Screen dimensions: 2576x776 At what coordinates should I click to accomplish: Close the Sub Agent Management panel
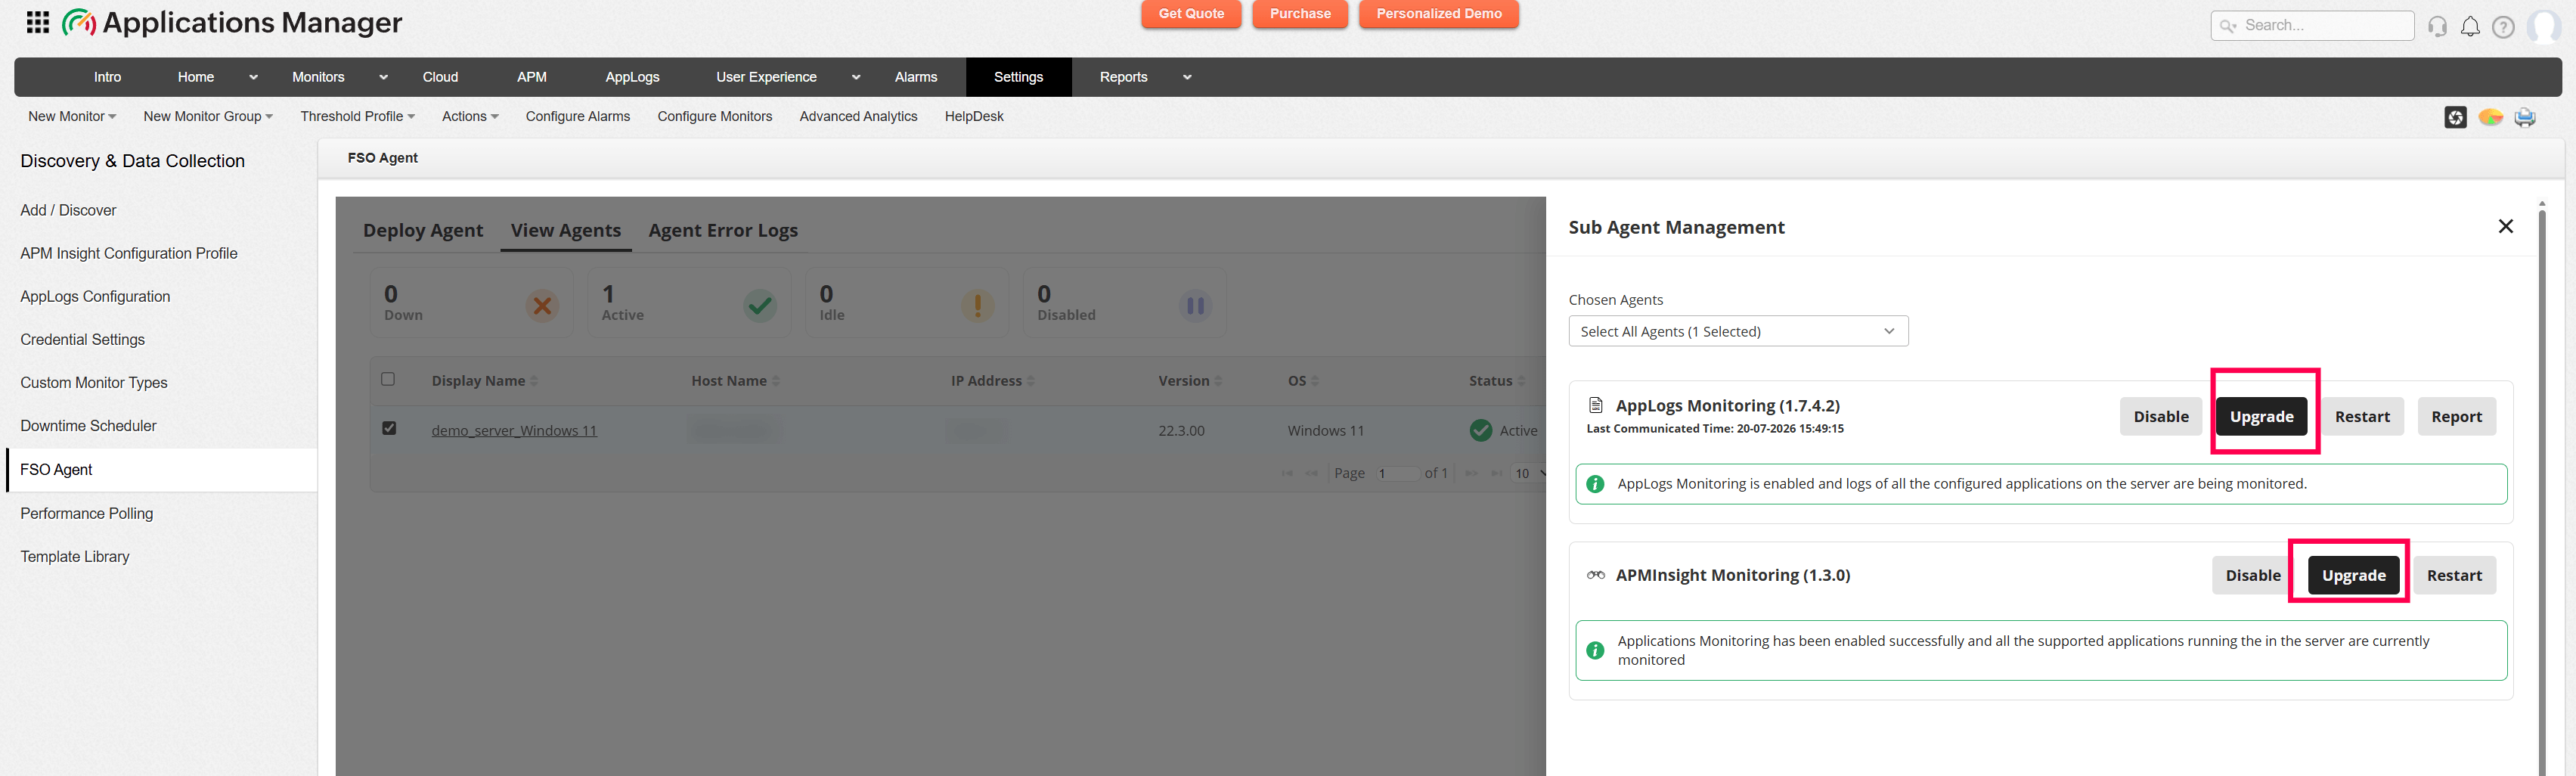pos(2505,226)
